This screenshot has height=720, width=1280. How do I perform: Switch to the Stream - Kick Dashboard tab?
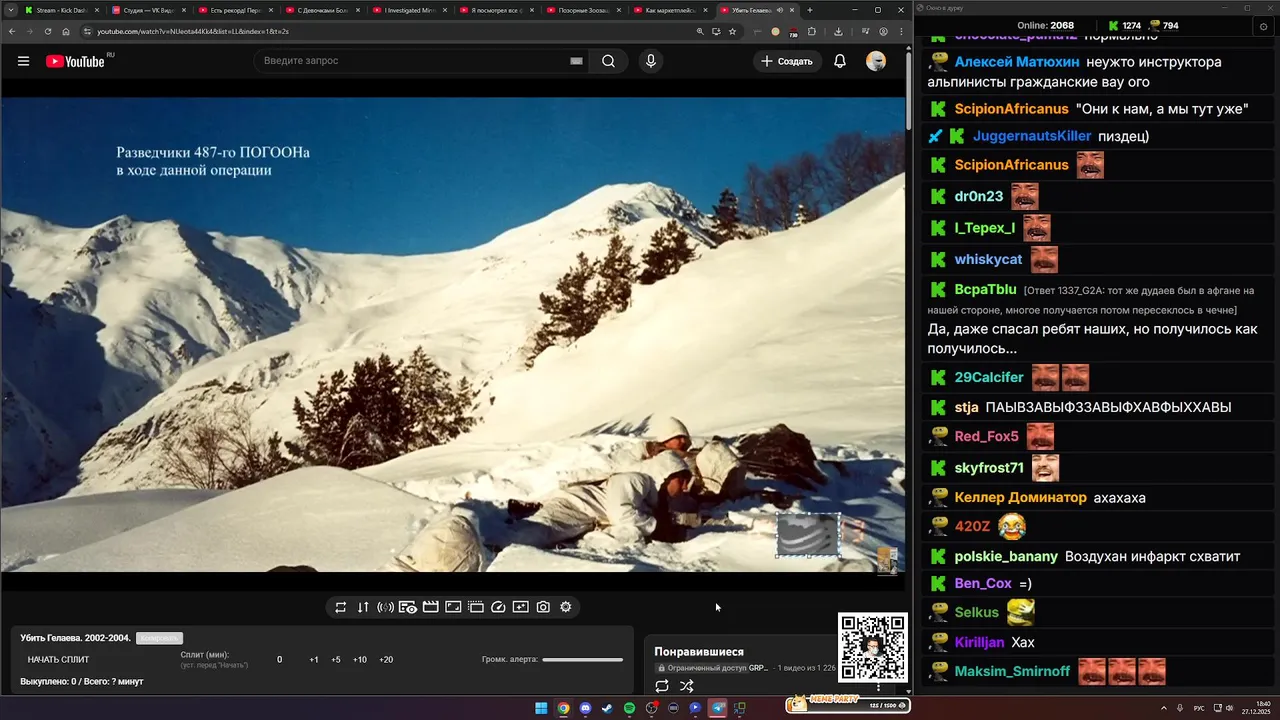point(62,10)
